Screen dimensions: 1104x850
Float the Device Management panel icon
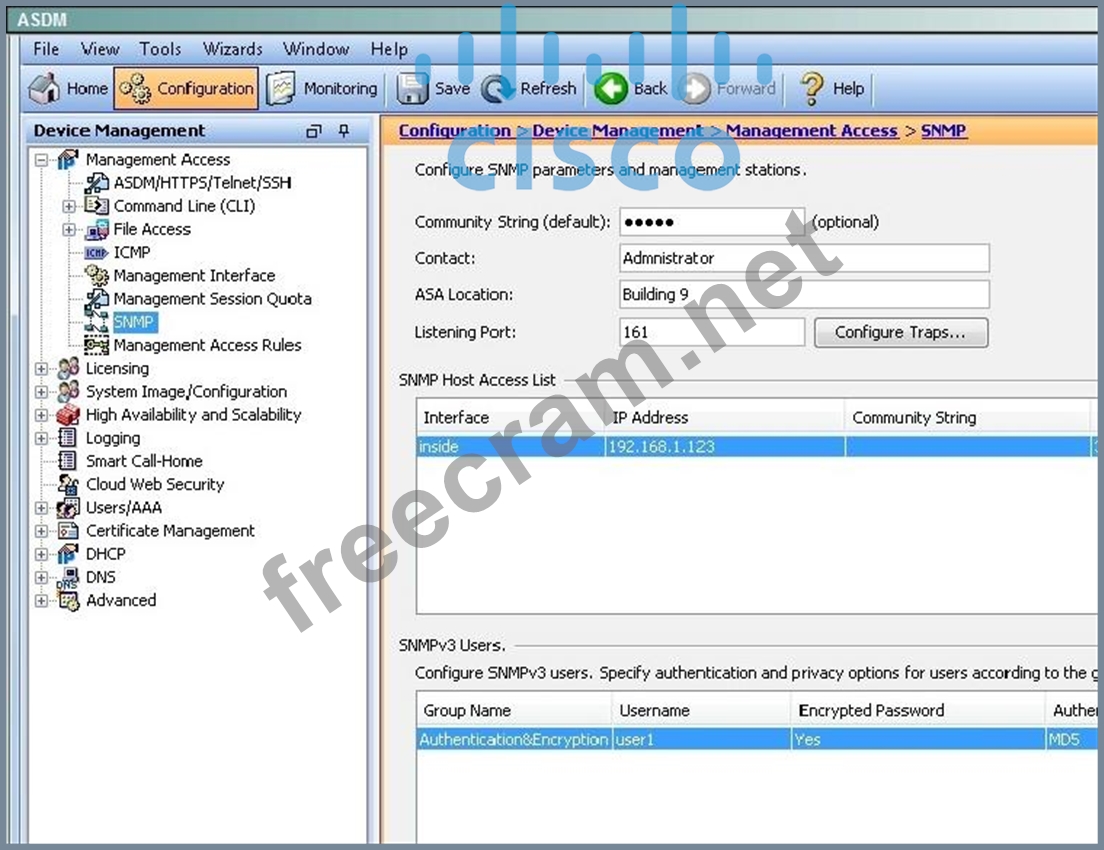coord(314,131)
